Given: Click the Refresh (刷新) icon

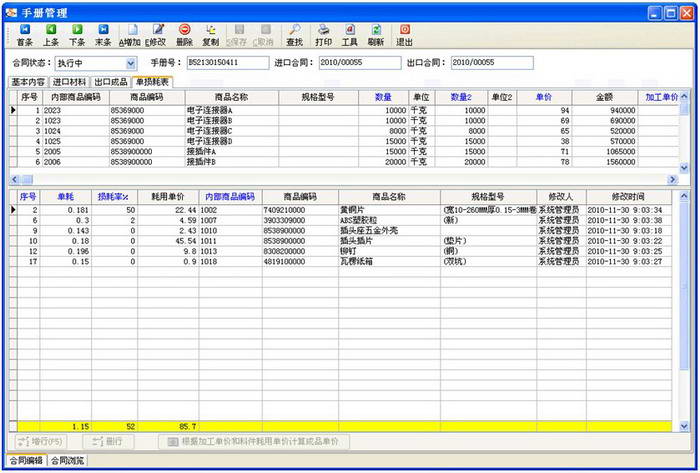Looking at the screenshot, I should point(376,35).
